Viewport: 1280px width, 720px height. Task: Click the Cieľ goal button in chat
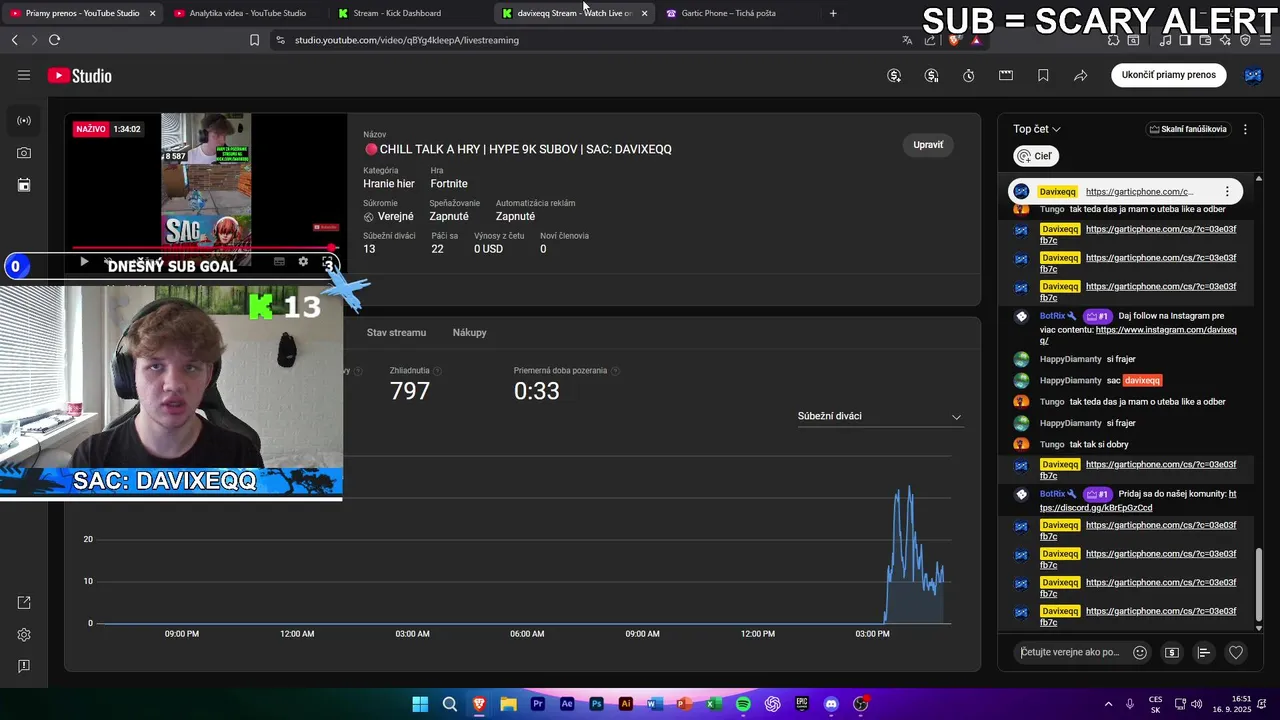[1036, 156]
